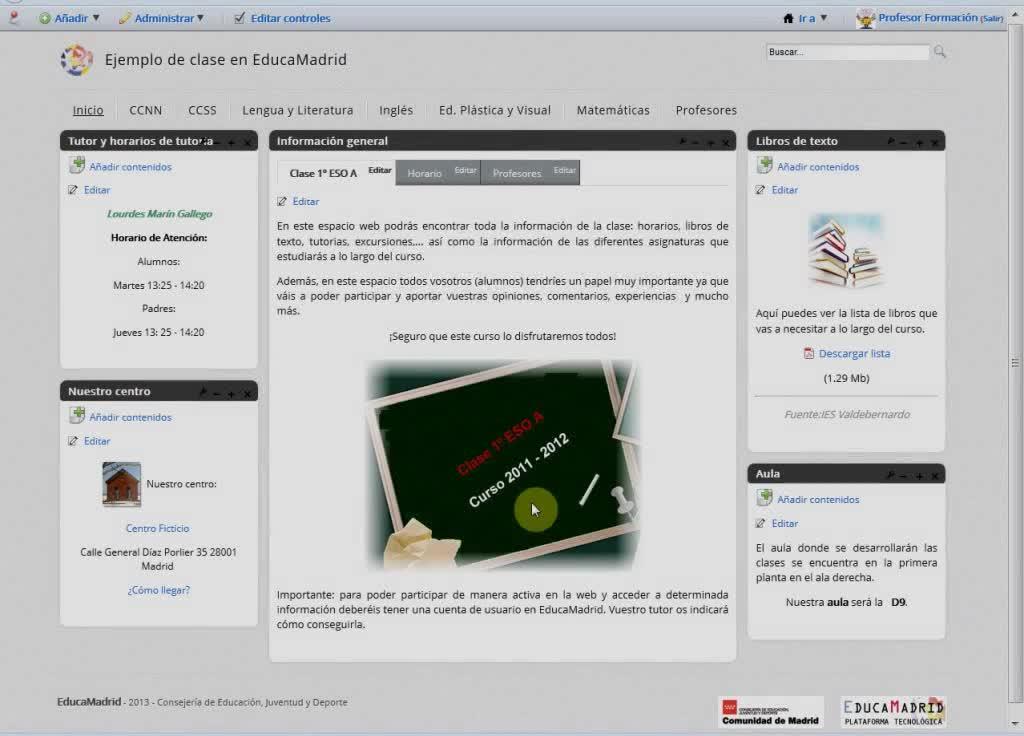Minimize the Libros de texto panel
Image resolution: width=1024 pixels, height=736 pixels.
904,142
